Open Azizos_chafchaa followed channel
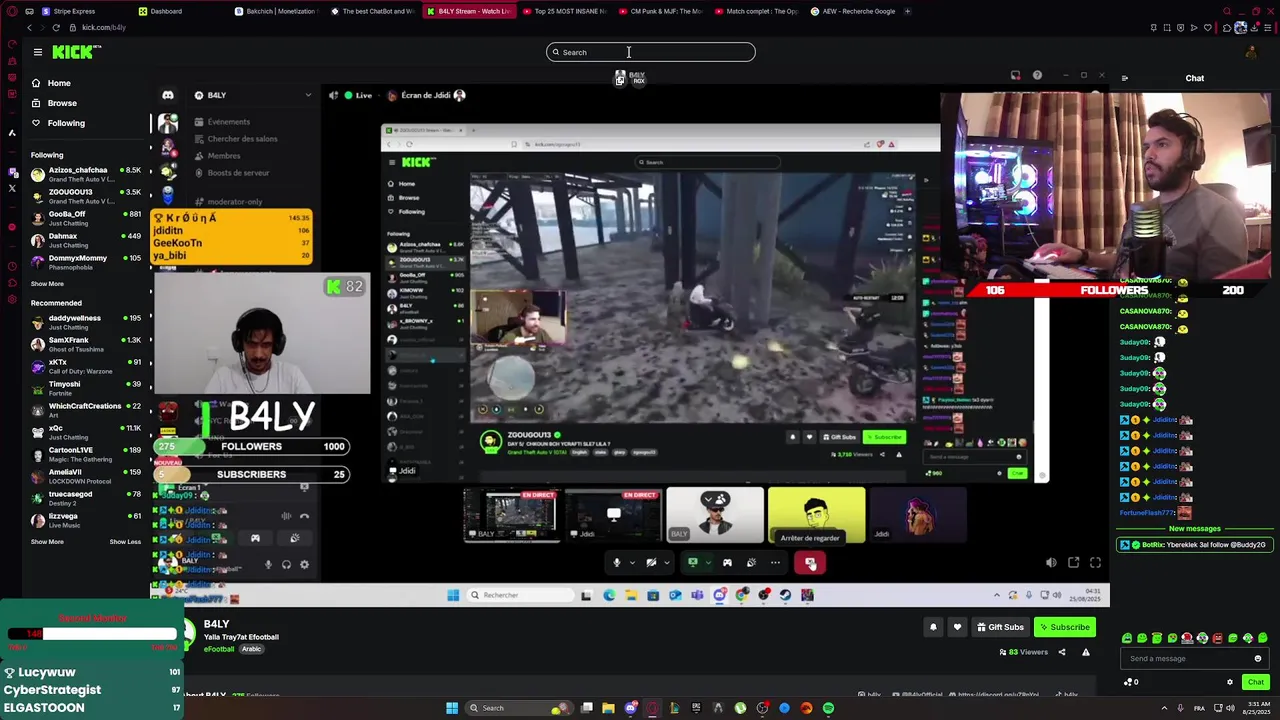 pyautogui.click(x=86, y=173)
